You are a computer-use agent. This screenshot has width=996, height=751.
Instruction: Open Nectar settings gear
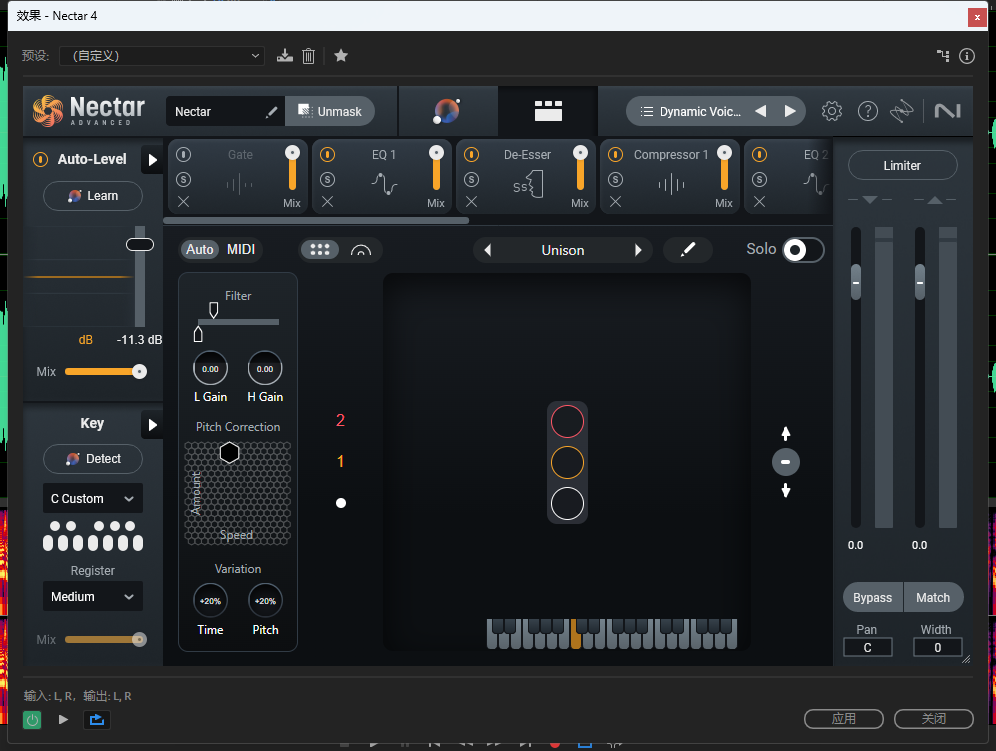831,111
